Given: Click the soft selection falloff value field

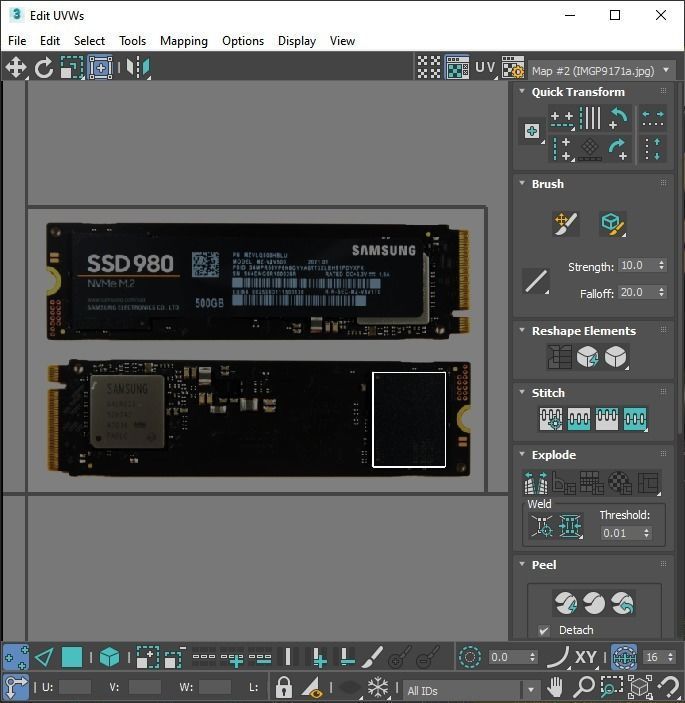Looking at the screenshot, I should click(x=507, y=657).
